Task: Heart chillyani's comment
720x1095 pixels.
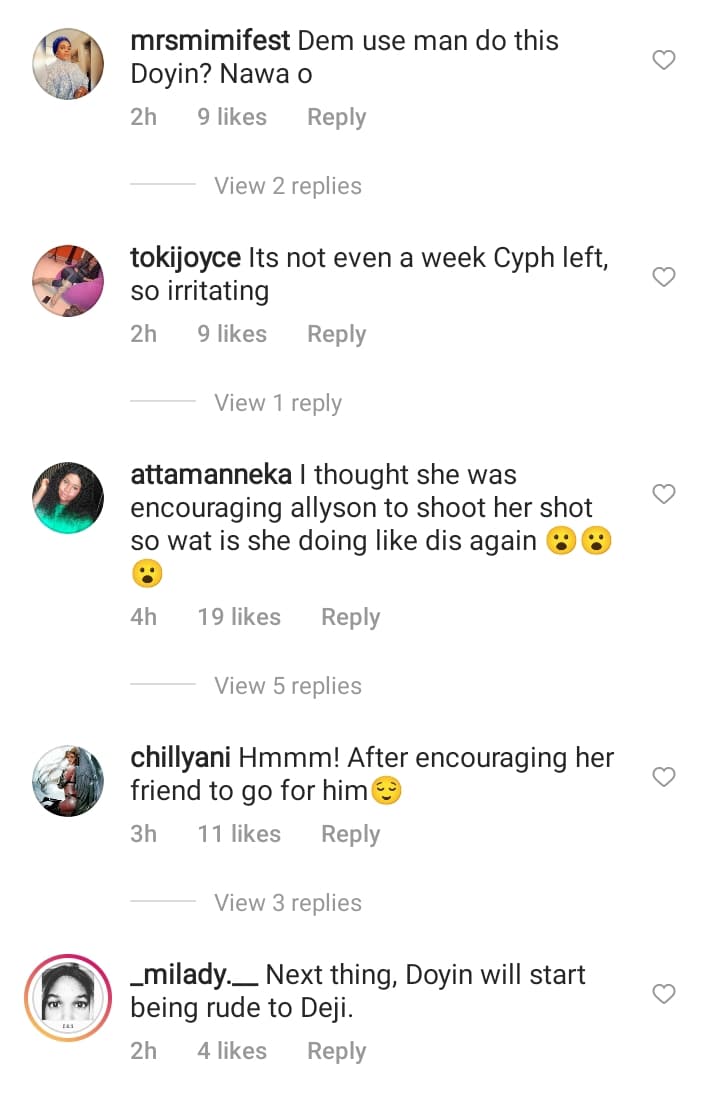Action: [664, 777]
